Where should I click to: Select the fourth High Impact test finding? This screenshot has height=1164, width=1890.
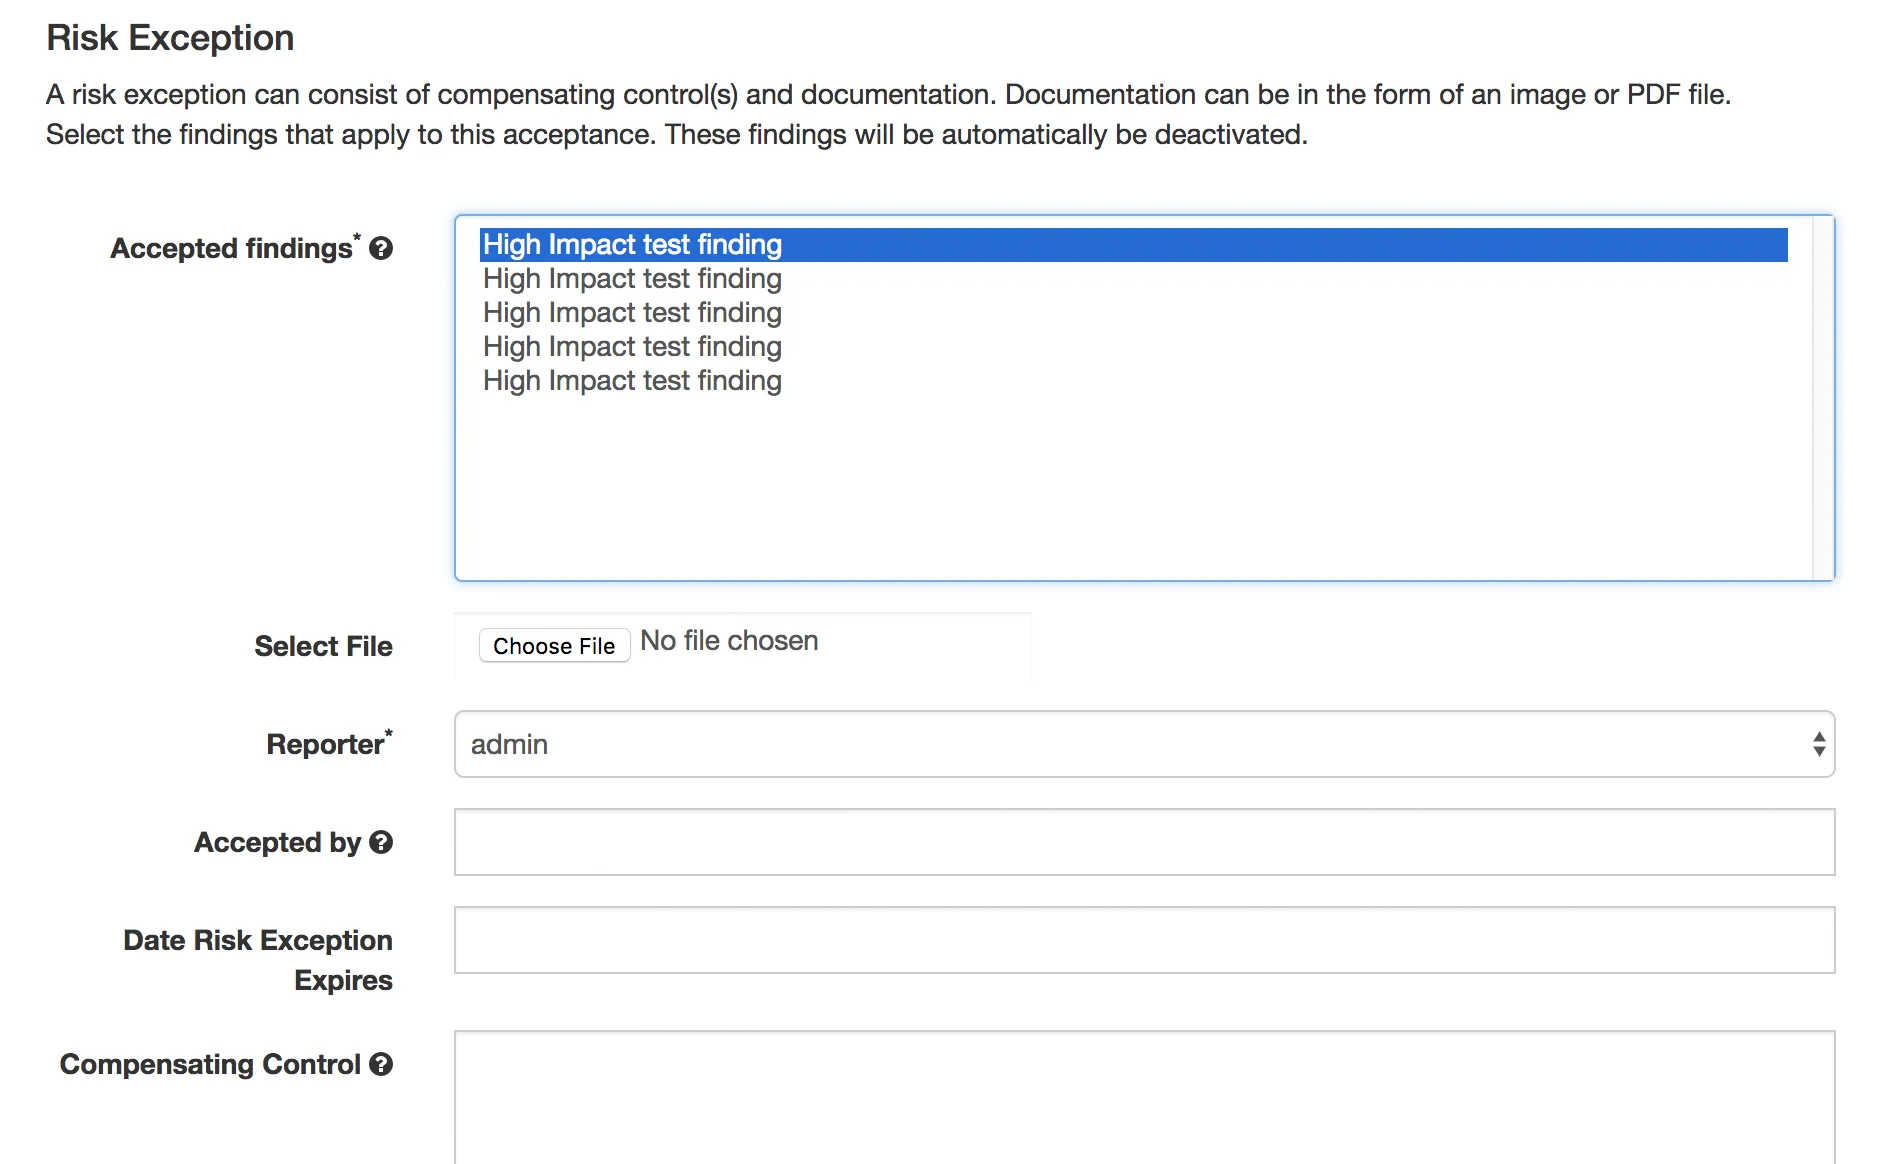point(632,346)
